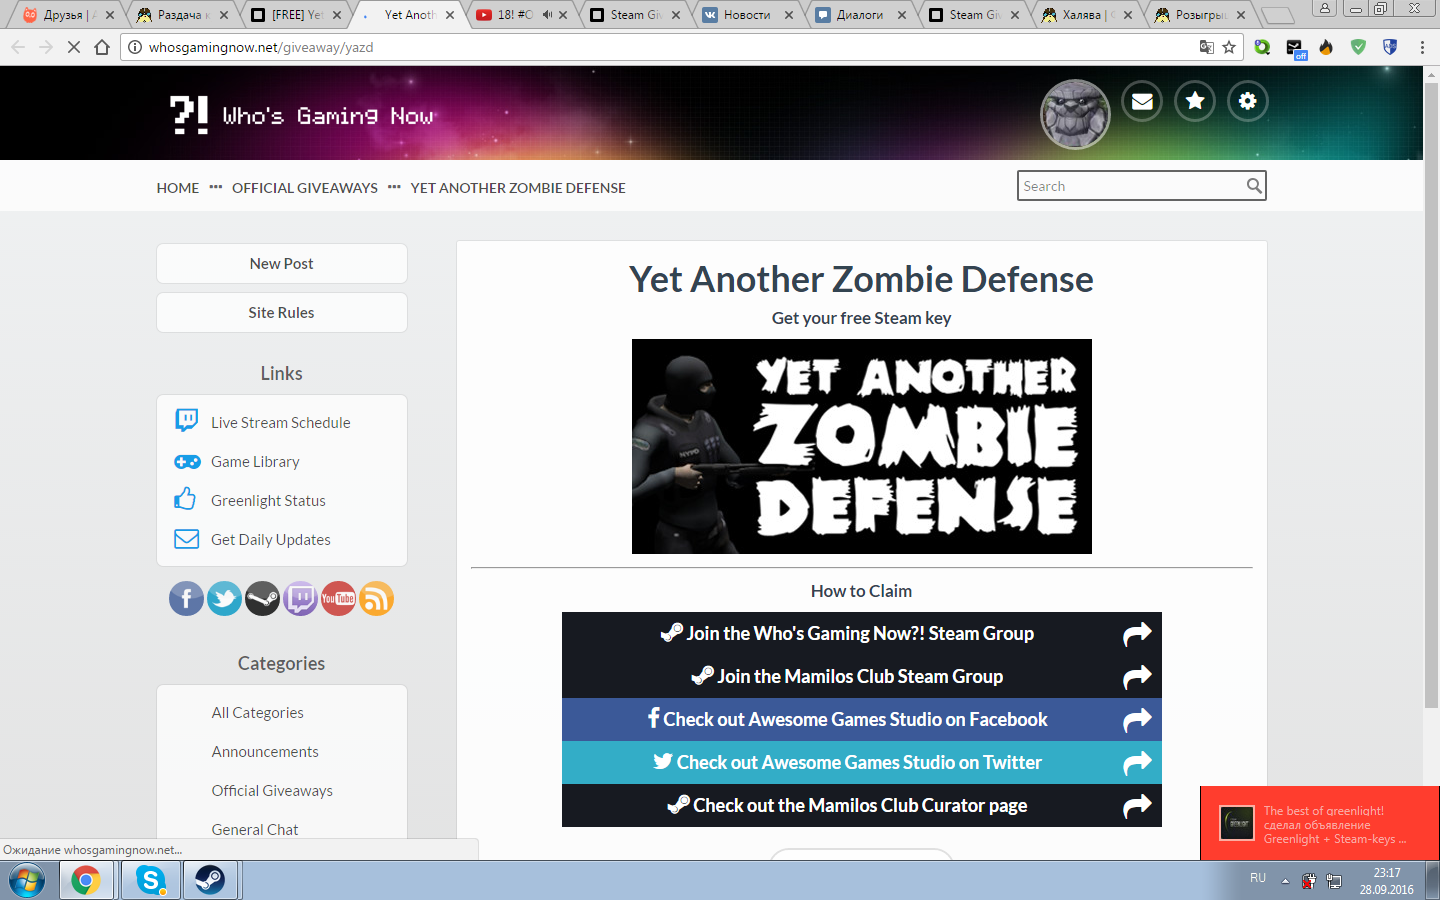Screen dimensions: 1440x900
Task: Mute the YouTube tab via speaker icon
Action: (547, 15)
